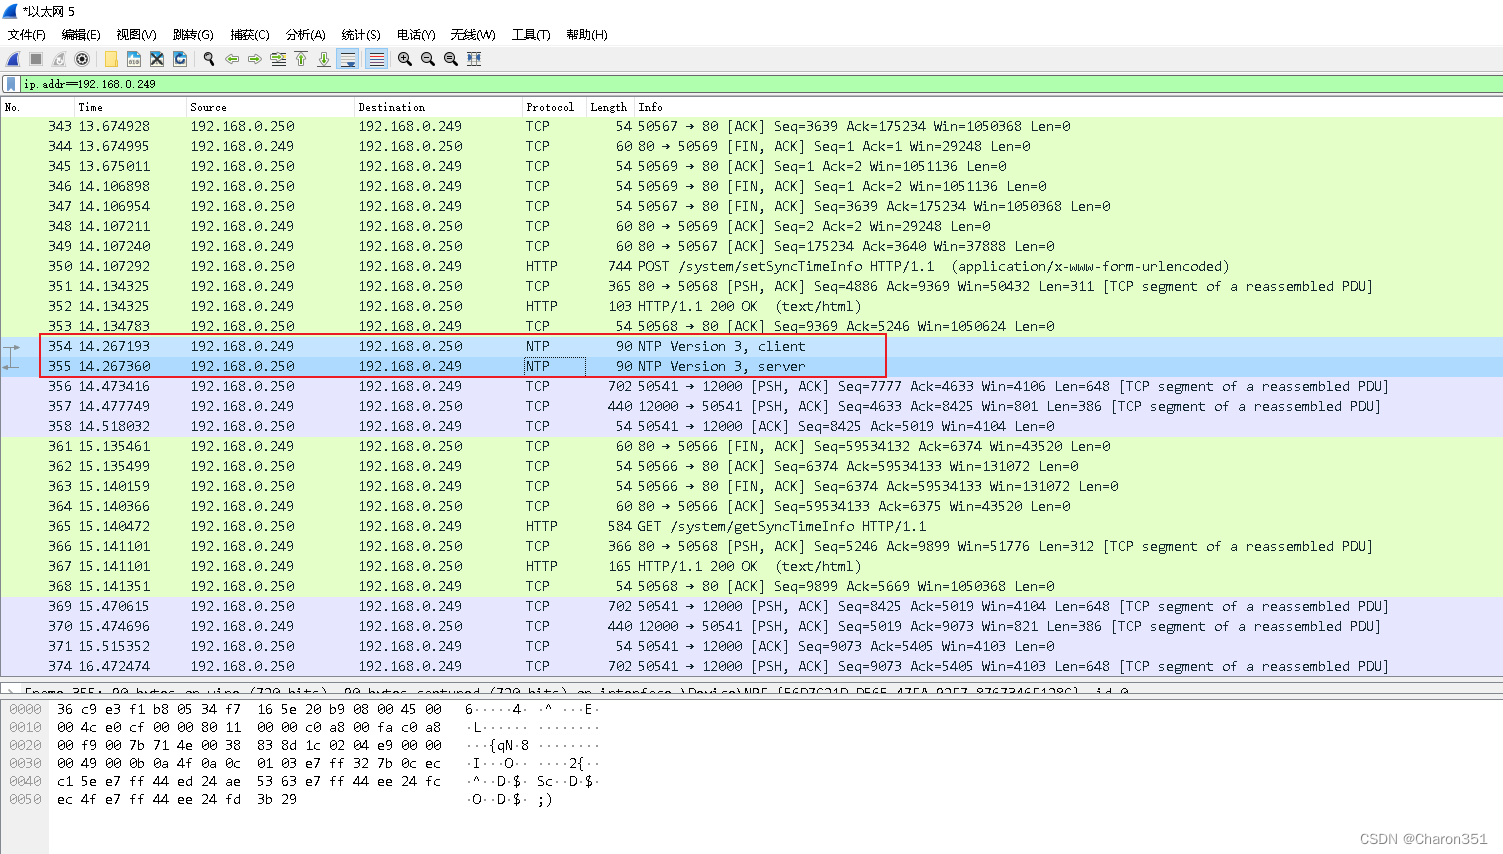
Task: Open a capture file (folder icon)
Action: click(111, 59)
